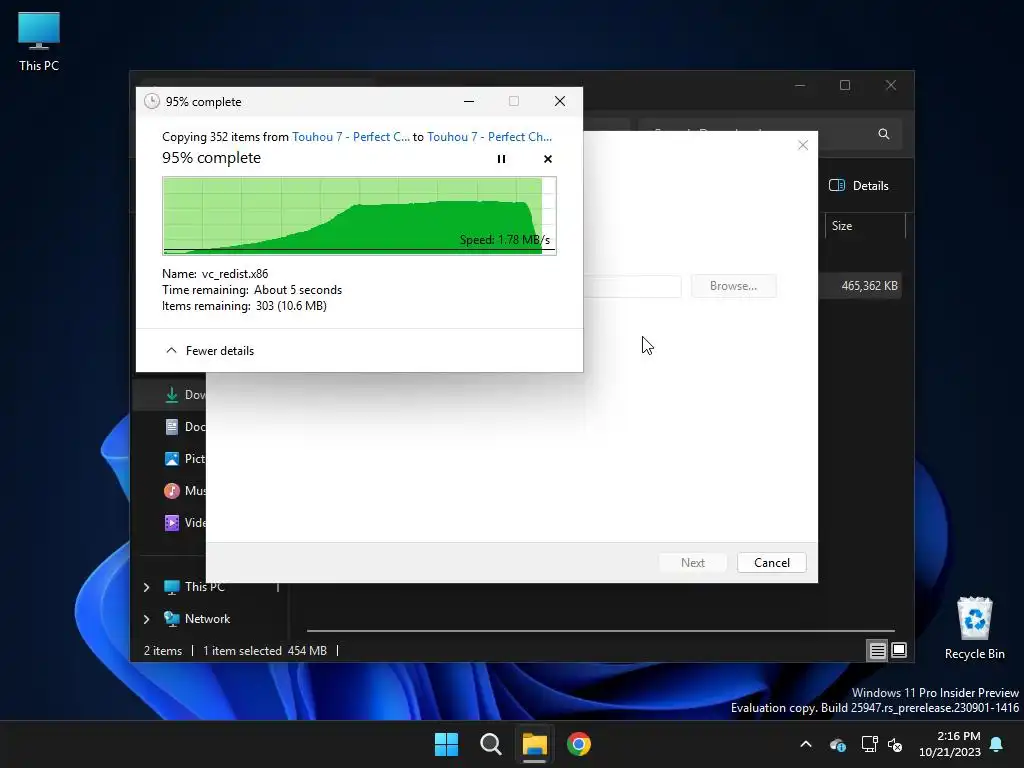The height and width of the screenshot is (768, 1024).
Task: Click Cancel in the extract wizard
Action: click(x=771, y=563)
